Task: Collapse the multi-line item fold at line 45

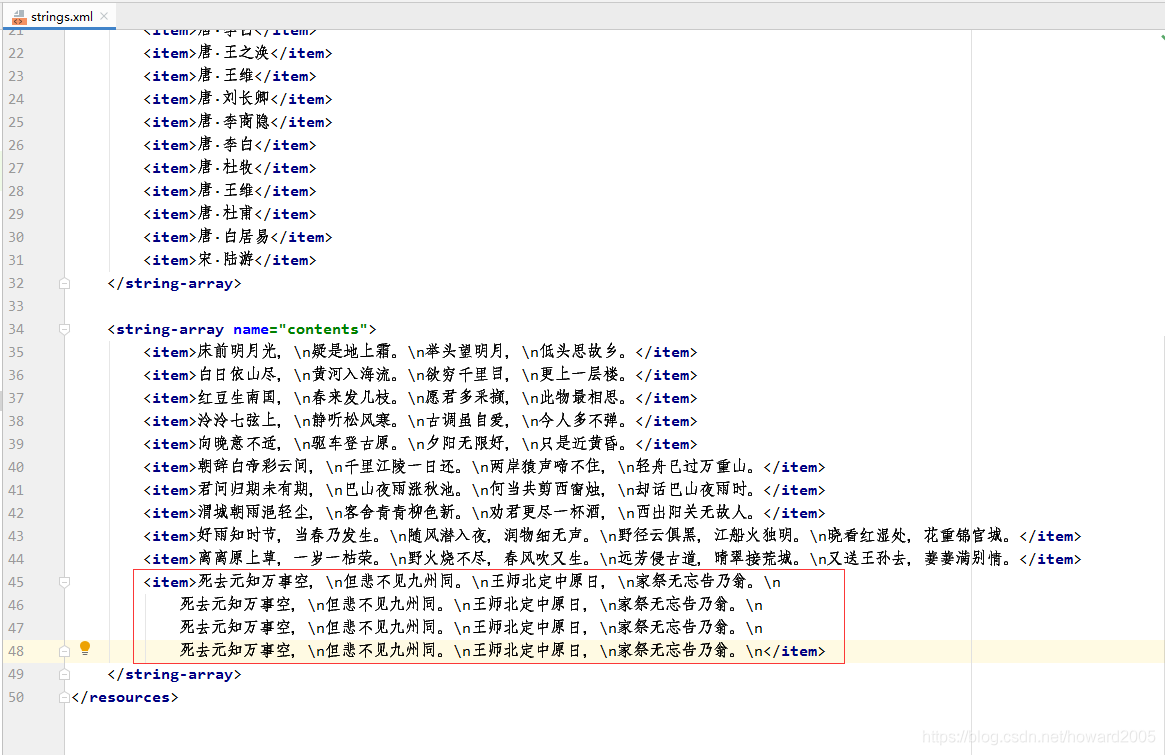Action: [x=65, y=582]
